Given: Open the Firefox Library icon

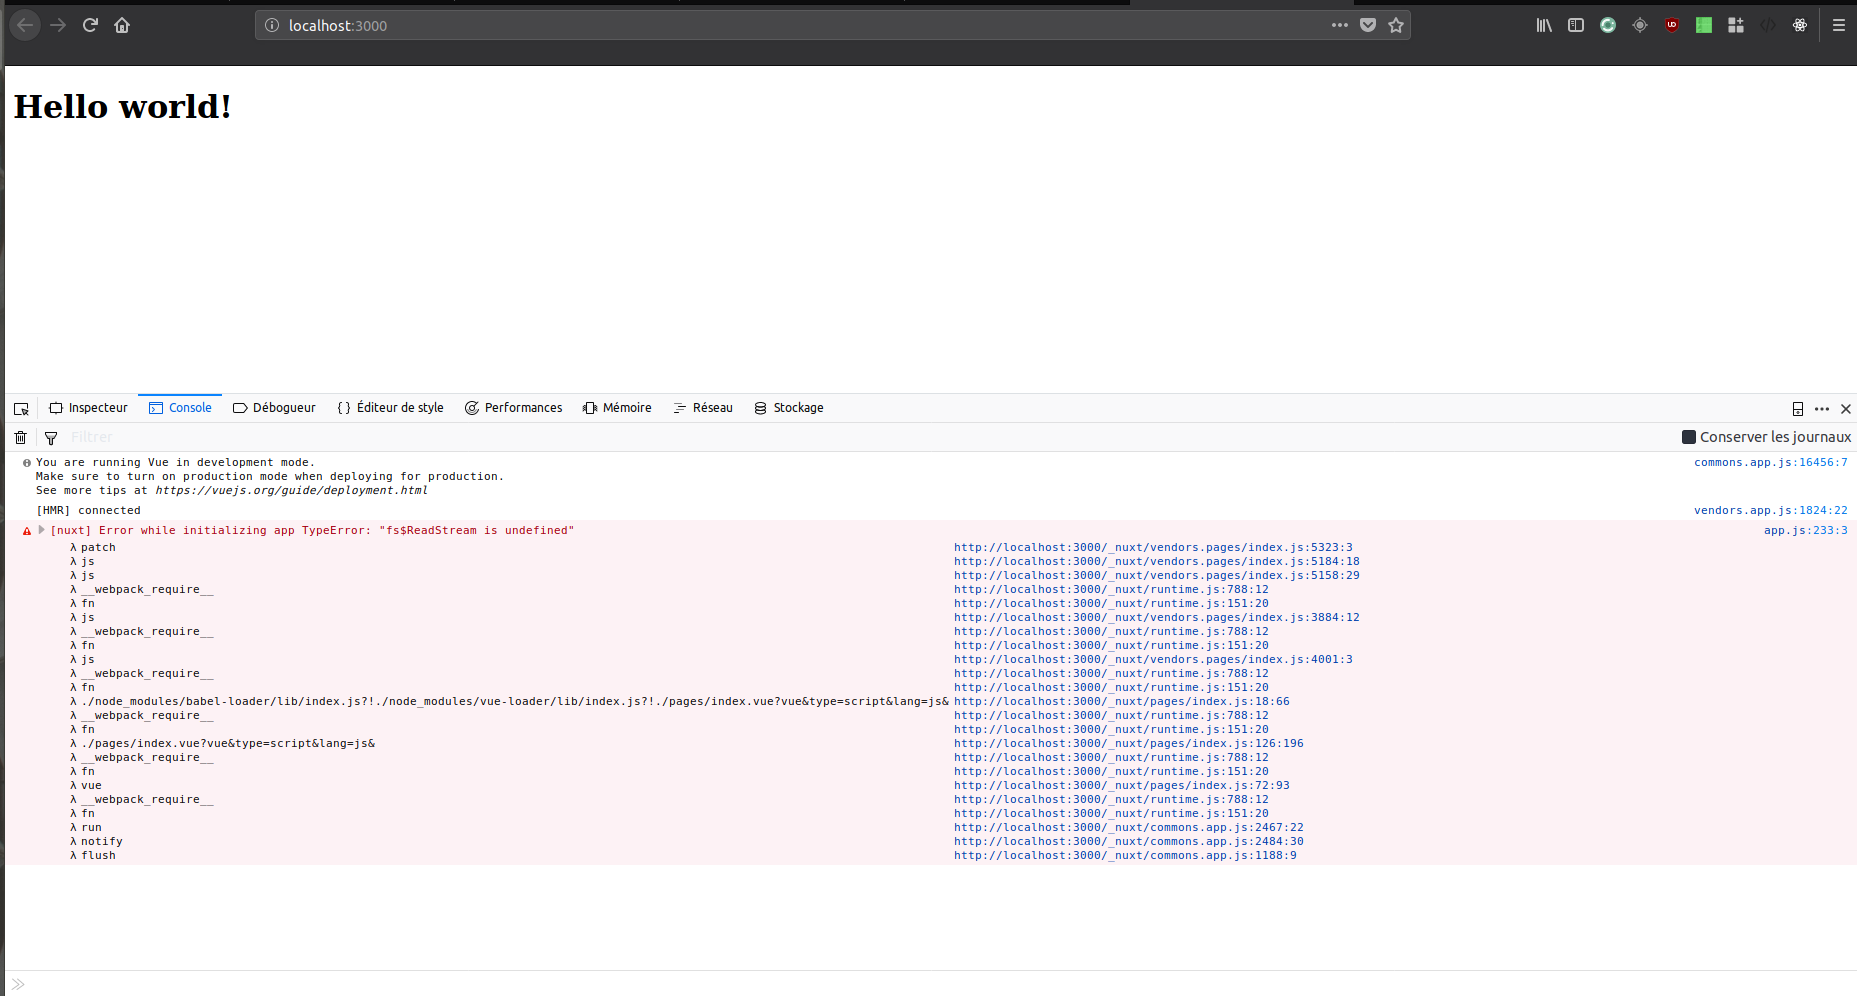Looking at the screenshot, I should click(x=1543, y=25).
